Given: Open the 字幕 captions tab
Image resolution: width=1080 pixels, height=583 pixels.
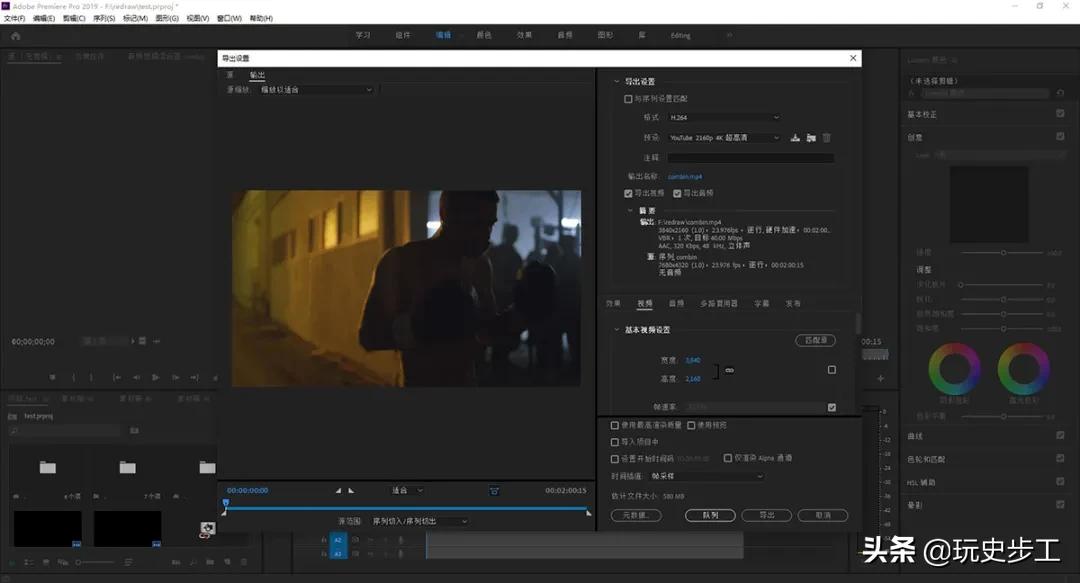Looking at the screenshot, I should tap(761, 303).
